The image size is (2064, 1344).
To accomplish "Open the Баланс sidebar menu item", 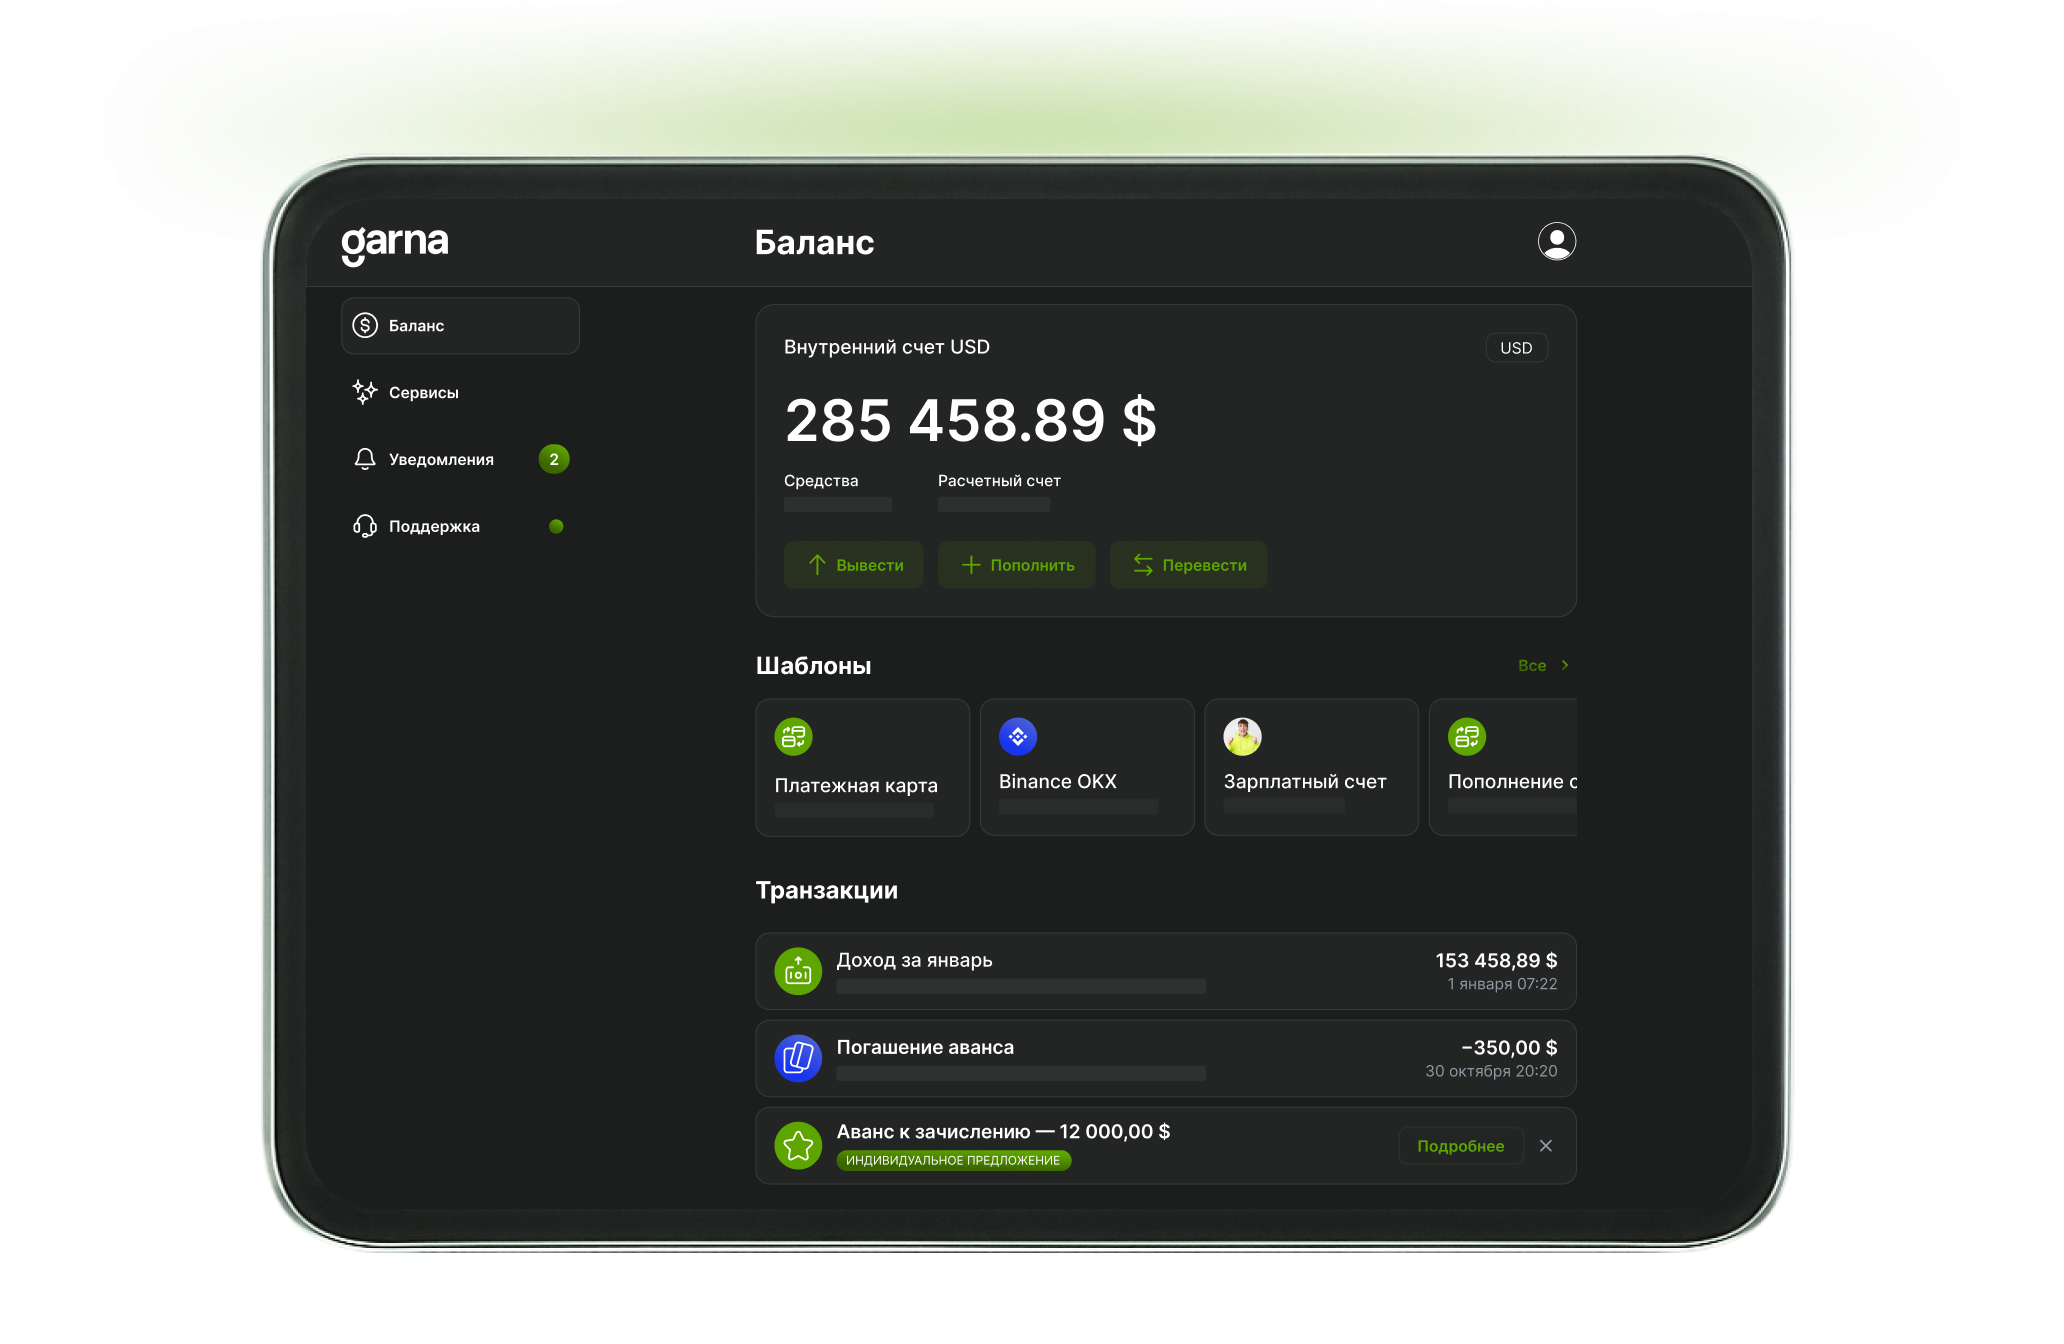I will pos(460,326).
